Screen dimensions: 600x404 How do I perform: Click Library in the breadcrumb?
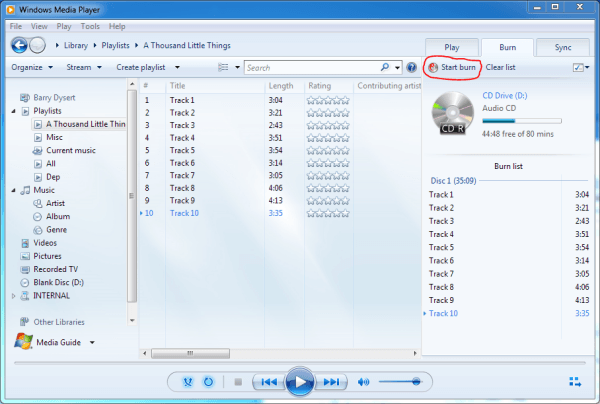[x=76, y=46]
